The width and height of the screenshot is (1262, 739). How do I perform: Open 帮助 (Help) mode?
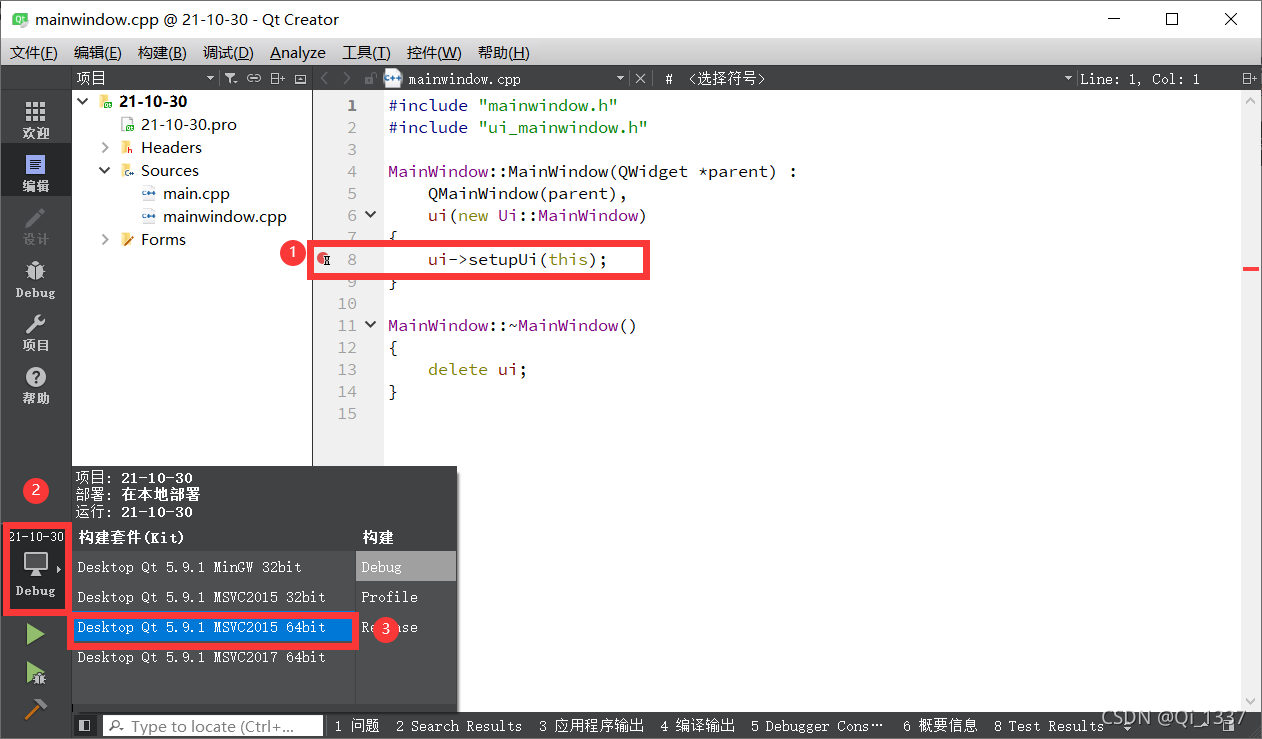[x=35, y=383]
